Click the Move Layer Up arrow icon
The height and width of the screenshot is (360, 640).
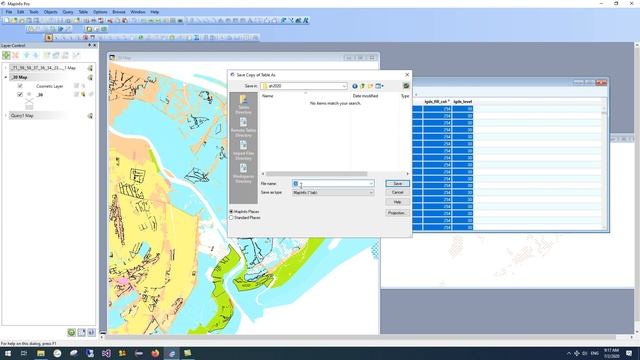[27, 55]
